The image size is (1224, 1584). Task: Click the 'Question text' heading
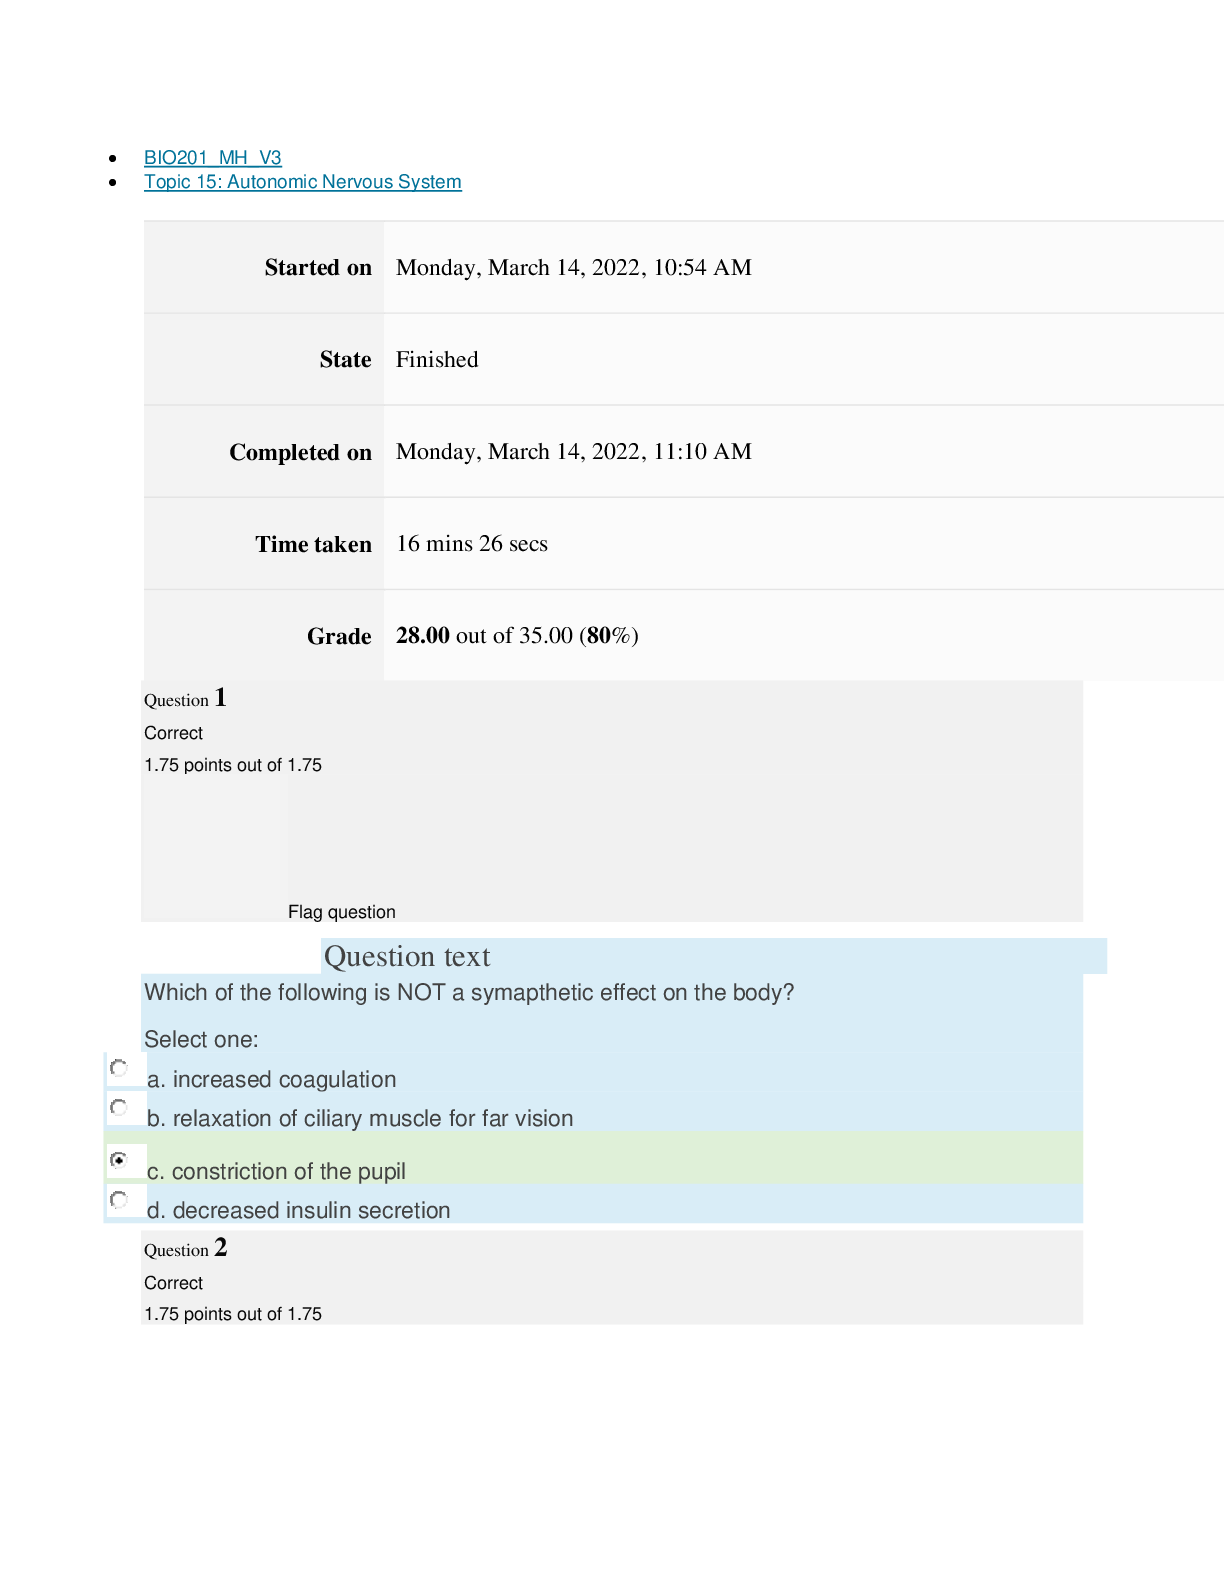(407, 957)
